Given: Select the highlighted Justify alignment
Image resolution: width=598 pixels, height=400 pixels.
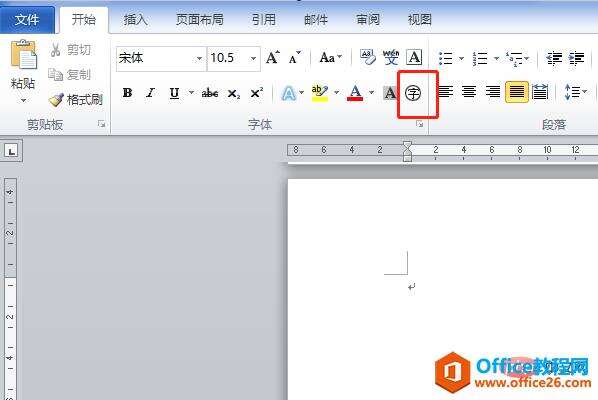Looking at the screenshot, I should click(x=517, y=92).
